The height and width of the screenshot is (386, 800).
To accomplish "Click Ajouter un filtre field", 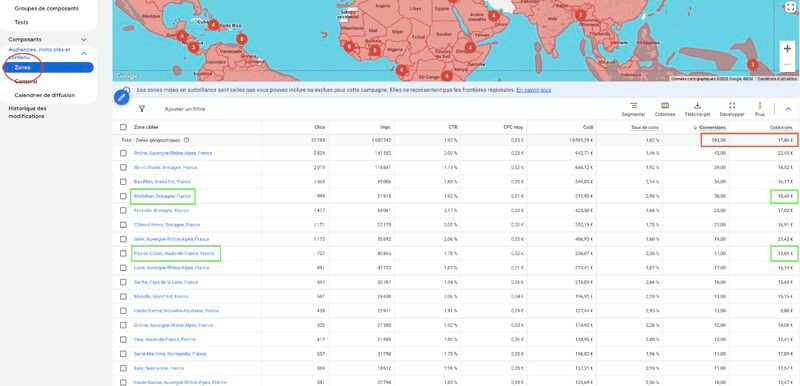I will pyautogui.click(x=185, y=109).
